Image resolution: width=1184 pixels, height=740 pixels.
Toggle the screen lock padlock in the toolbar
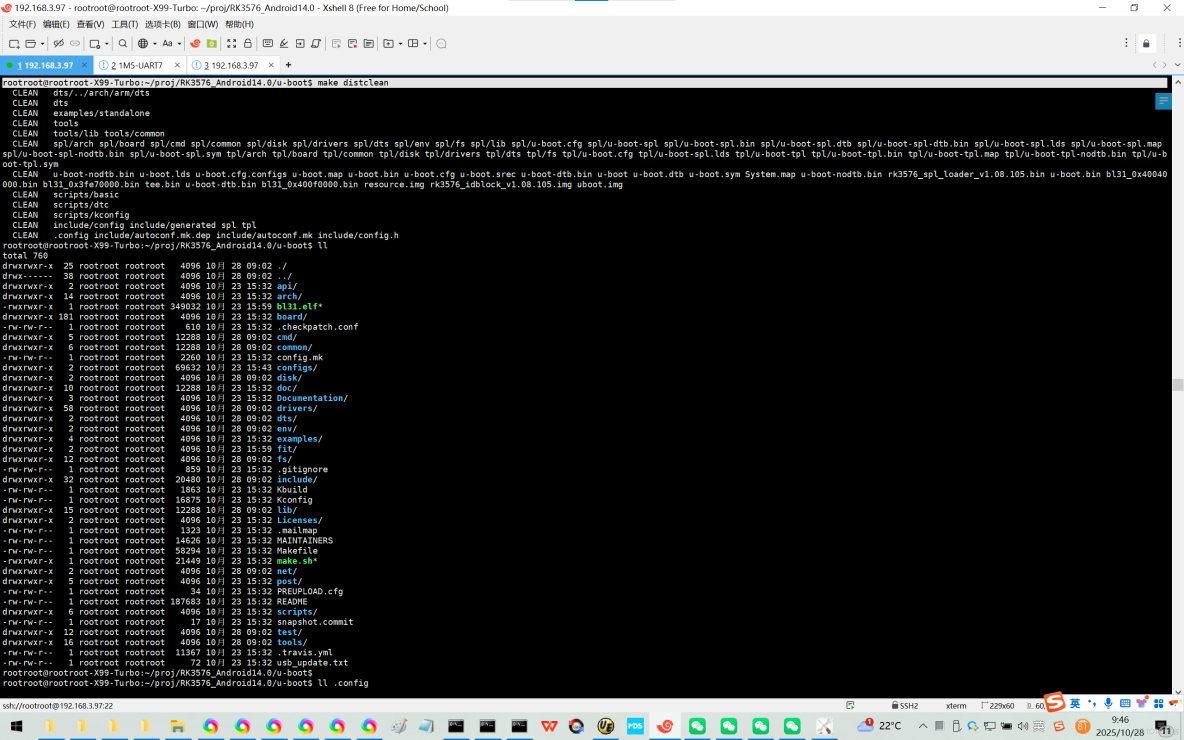coord(248,44)
